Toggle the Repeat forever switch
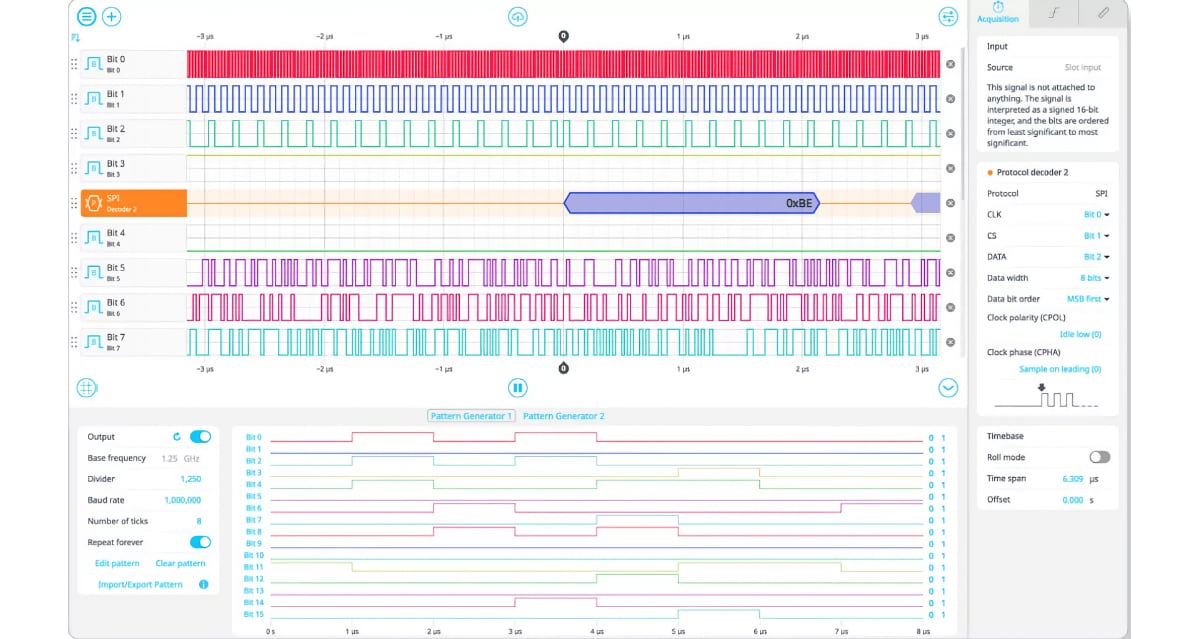Image resolution: width=1200 pixels, height=639 pixels. pyautogui.click(x=200, y=542)
